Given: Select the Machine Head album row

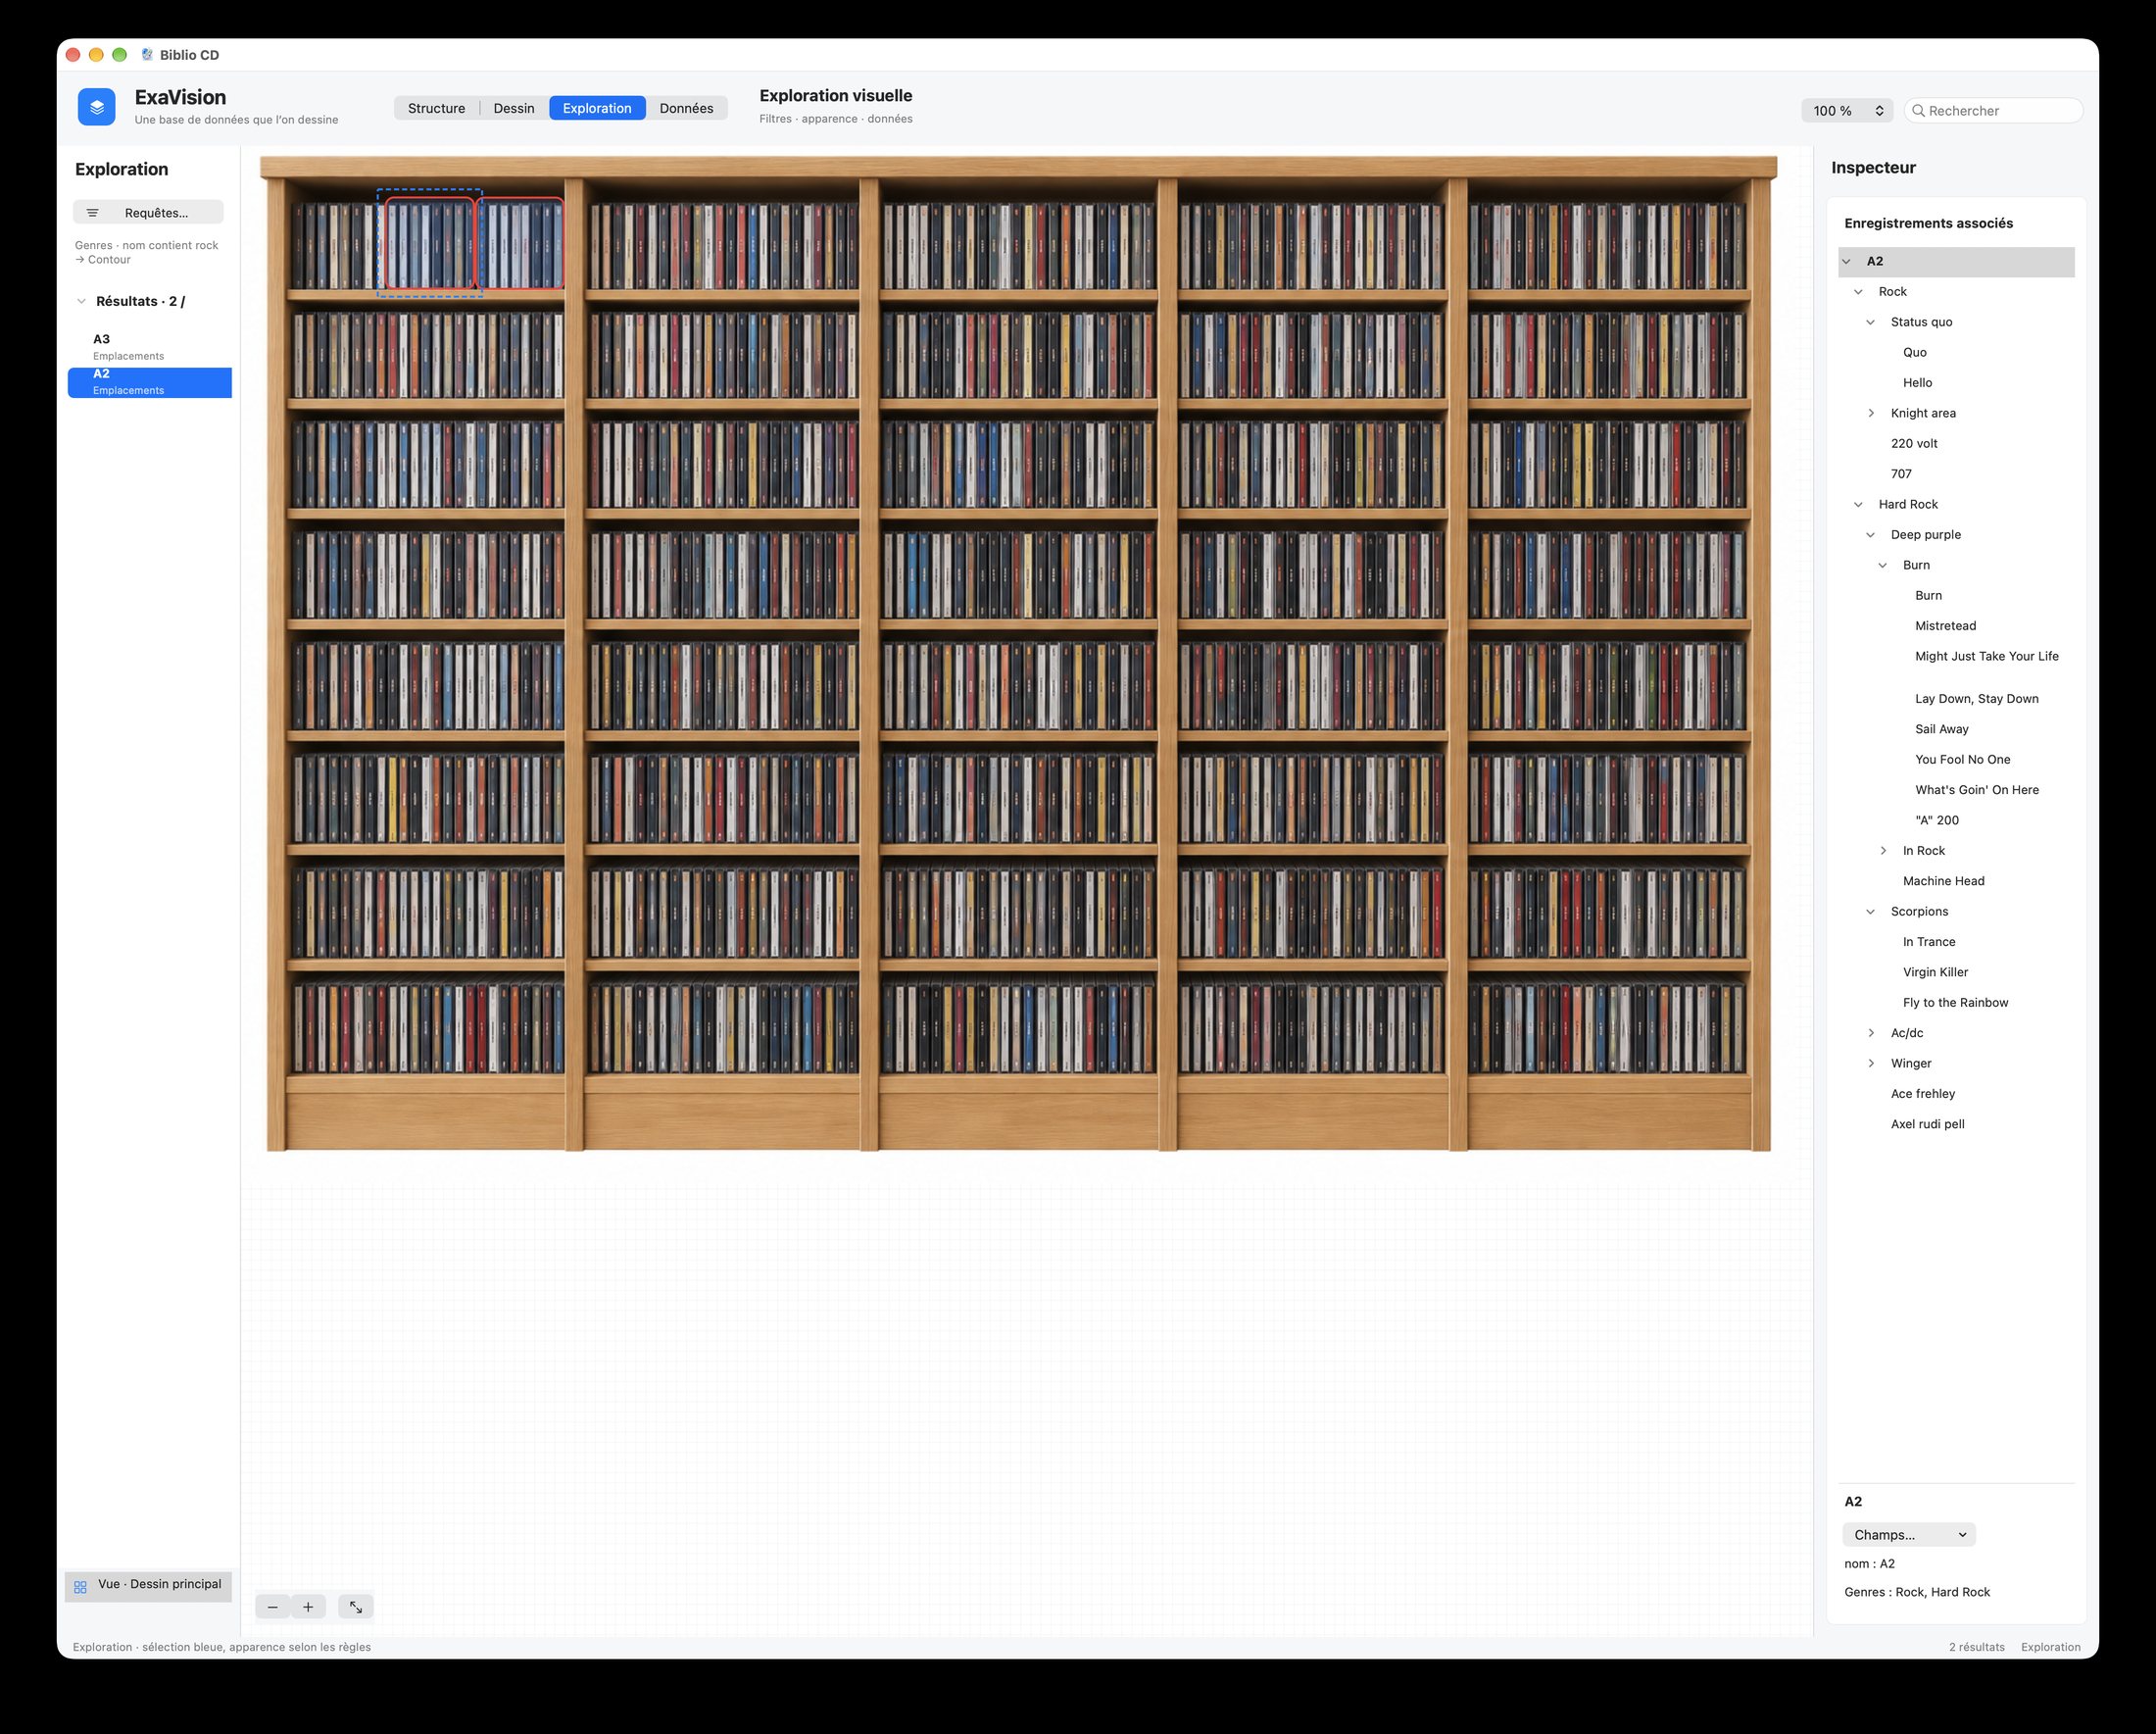Looking at the screenshot, I should pyautogui.click(x=1956, y=881).
